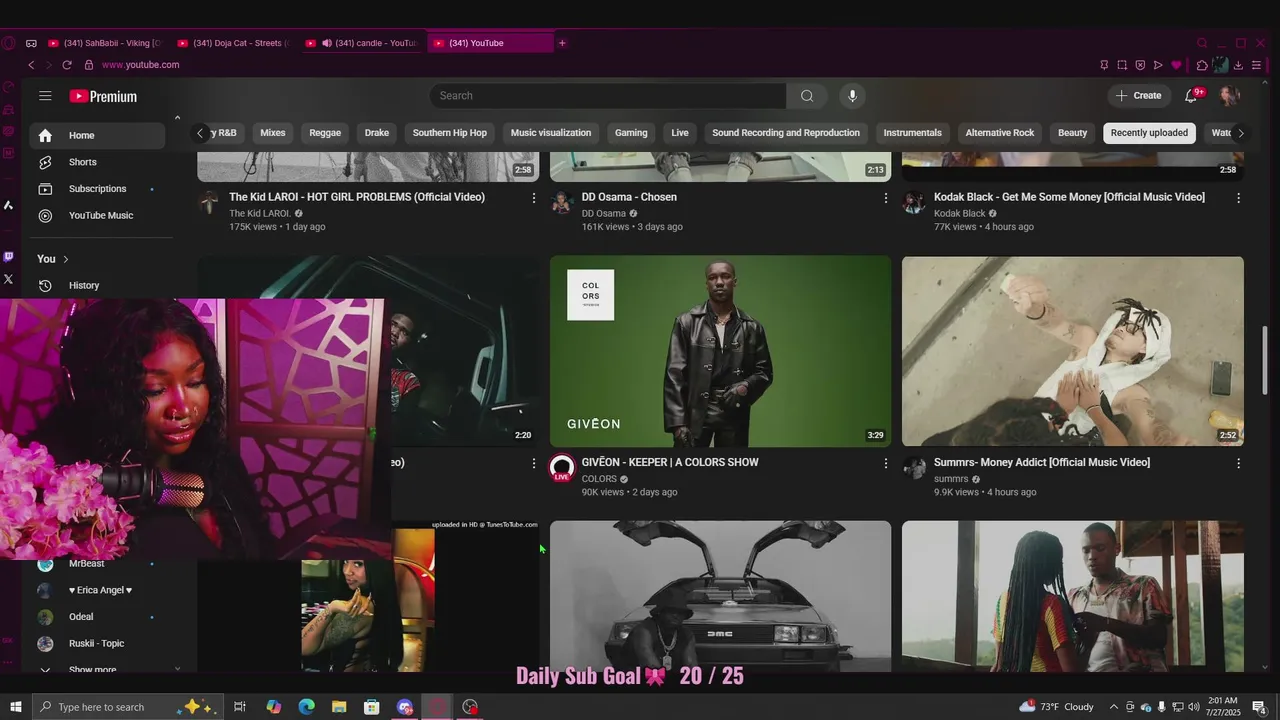The image size is (1280, 720).
Task: Open the COLORS channel avatar
Action: coord(562,468)
